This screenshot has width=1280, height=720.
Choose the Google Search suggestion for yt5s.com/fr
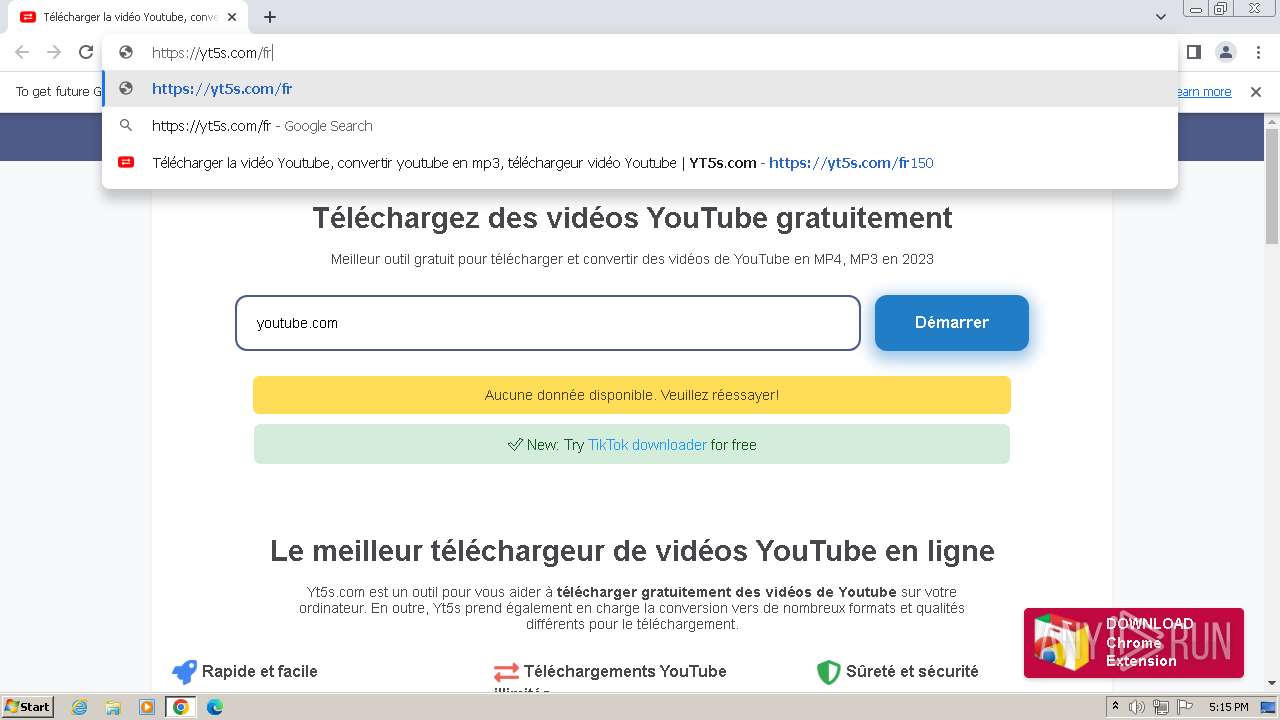(640, 126)
